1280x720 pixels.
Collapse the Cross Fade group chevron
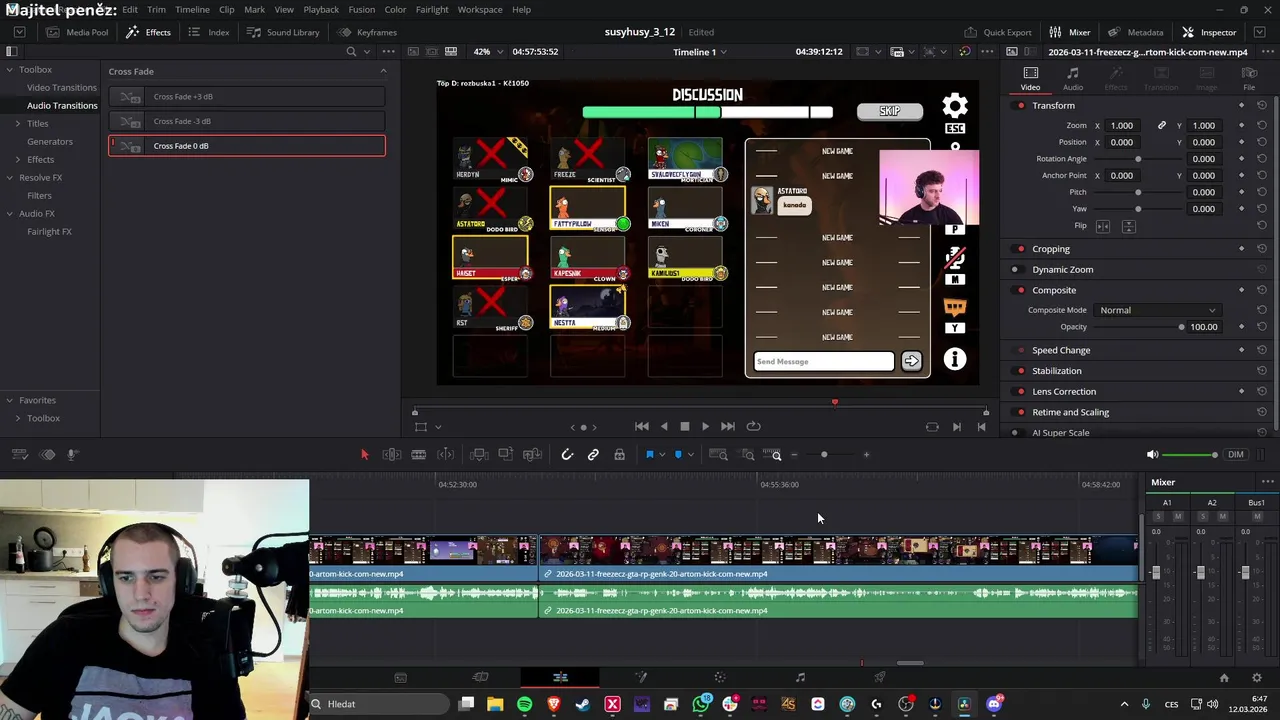[383, 71]
